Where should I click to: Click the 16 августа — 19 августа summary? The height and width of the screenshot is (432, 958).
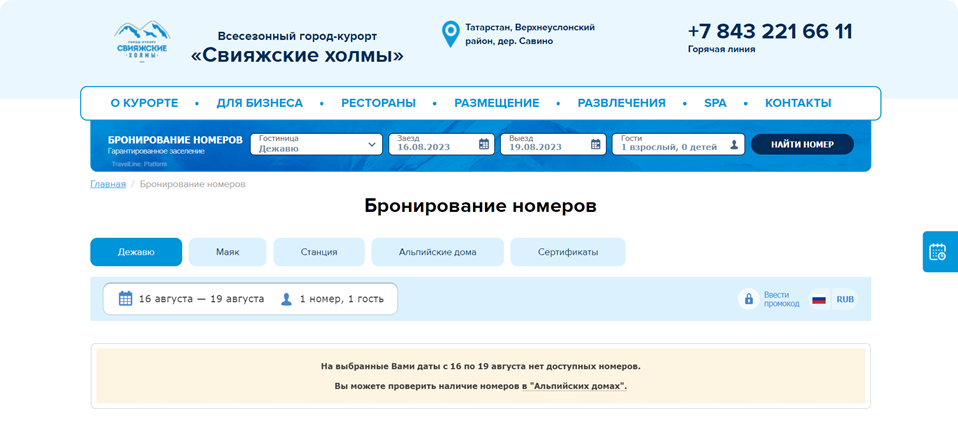pyautogui.click(x=202, y=299)
